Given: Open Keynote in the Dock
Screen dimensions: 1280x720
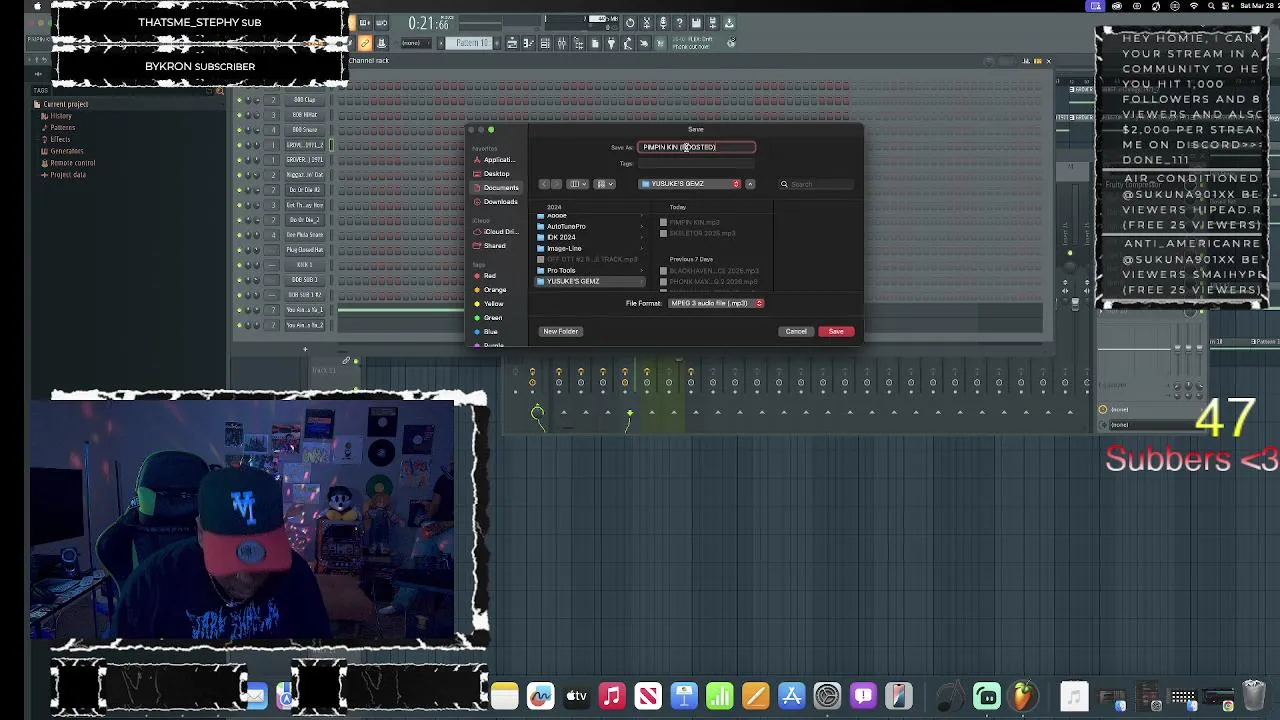Looking at the screenshot, I should coord(684,696).
